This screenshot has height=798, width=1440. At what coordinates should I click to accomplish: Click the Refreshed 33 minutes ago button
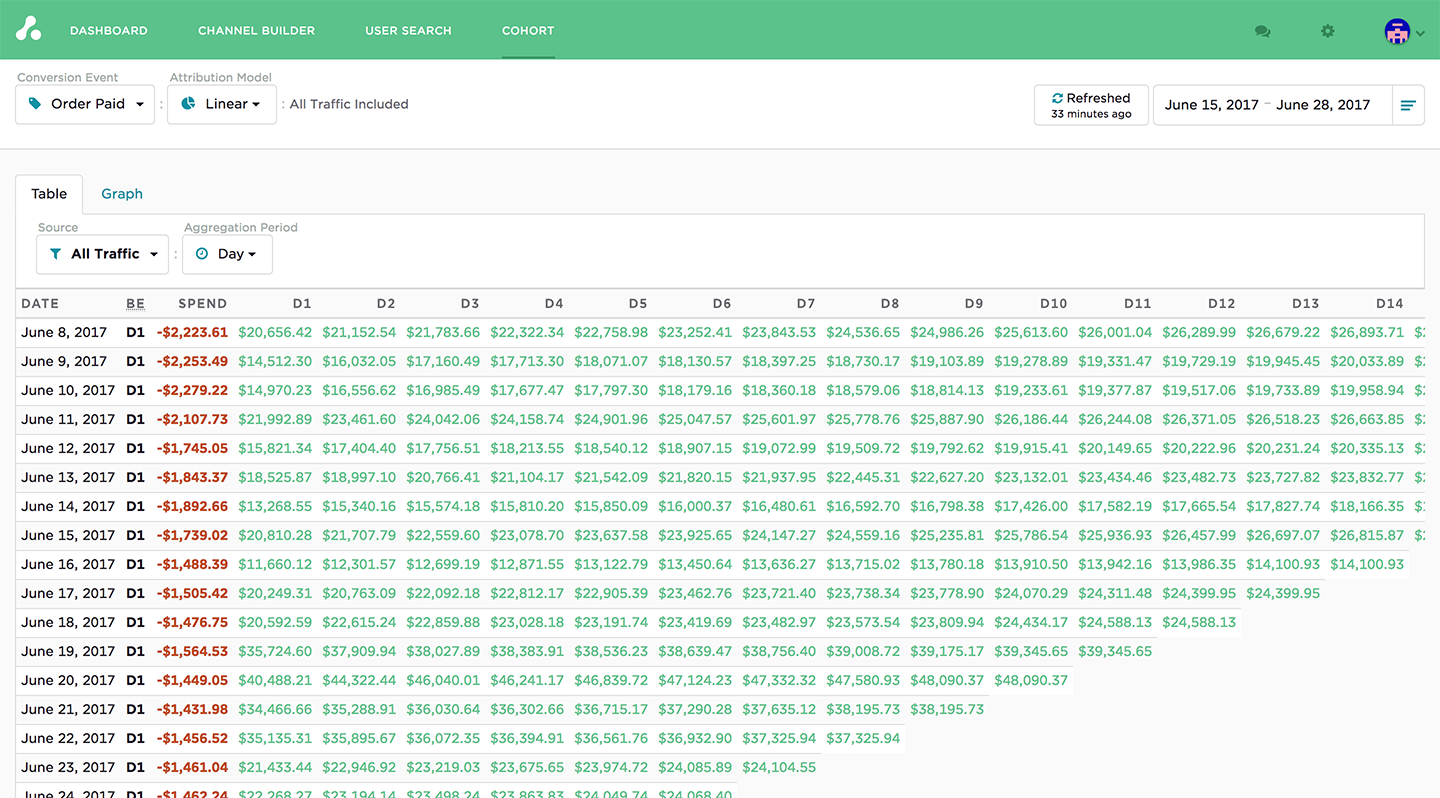(x=1091, y=105)
